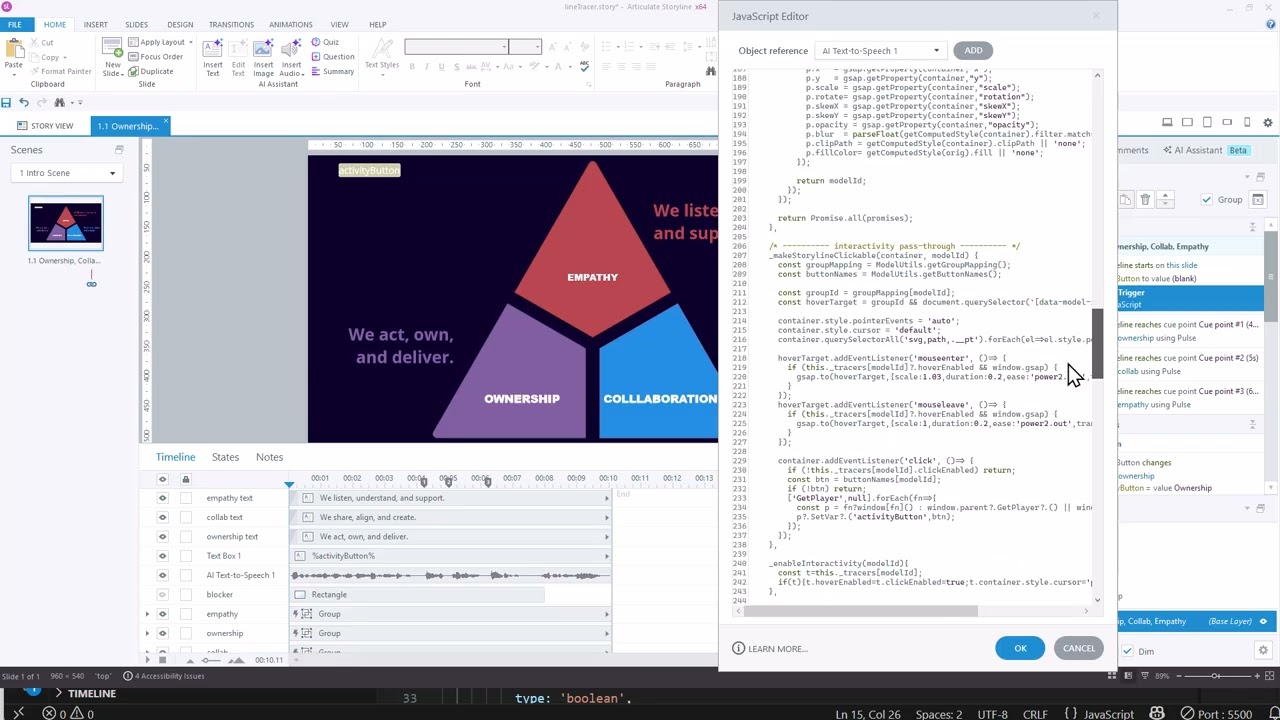Viewport: 1280px width, 720px height.
Task: Click the Summary icon in AI Assistant
Action: (x=316, y=72)
